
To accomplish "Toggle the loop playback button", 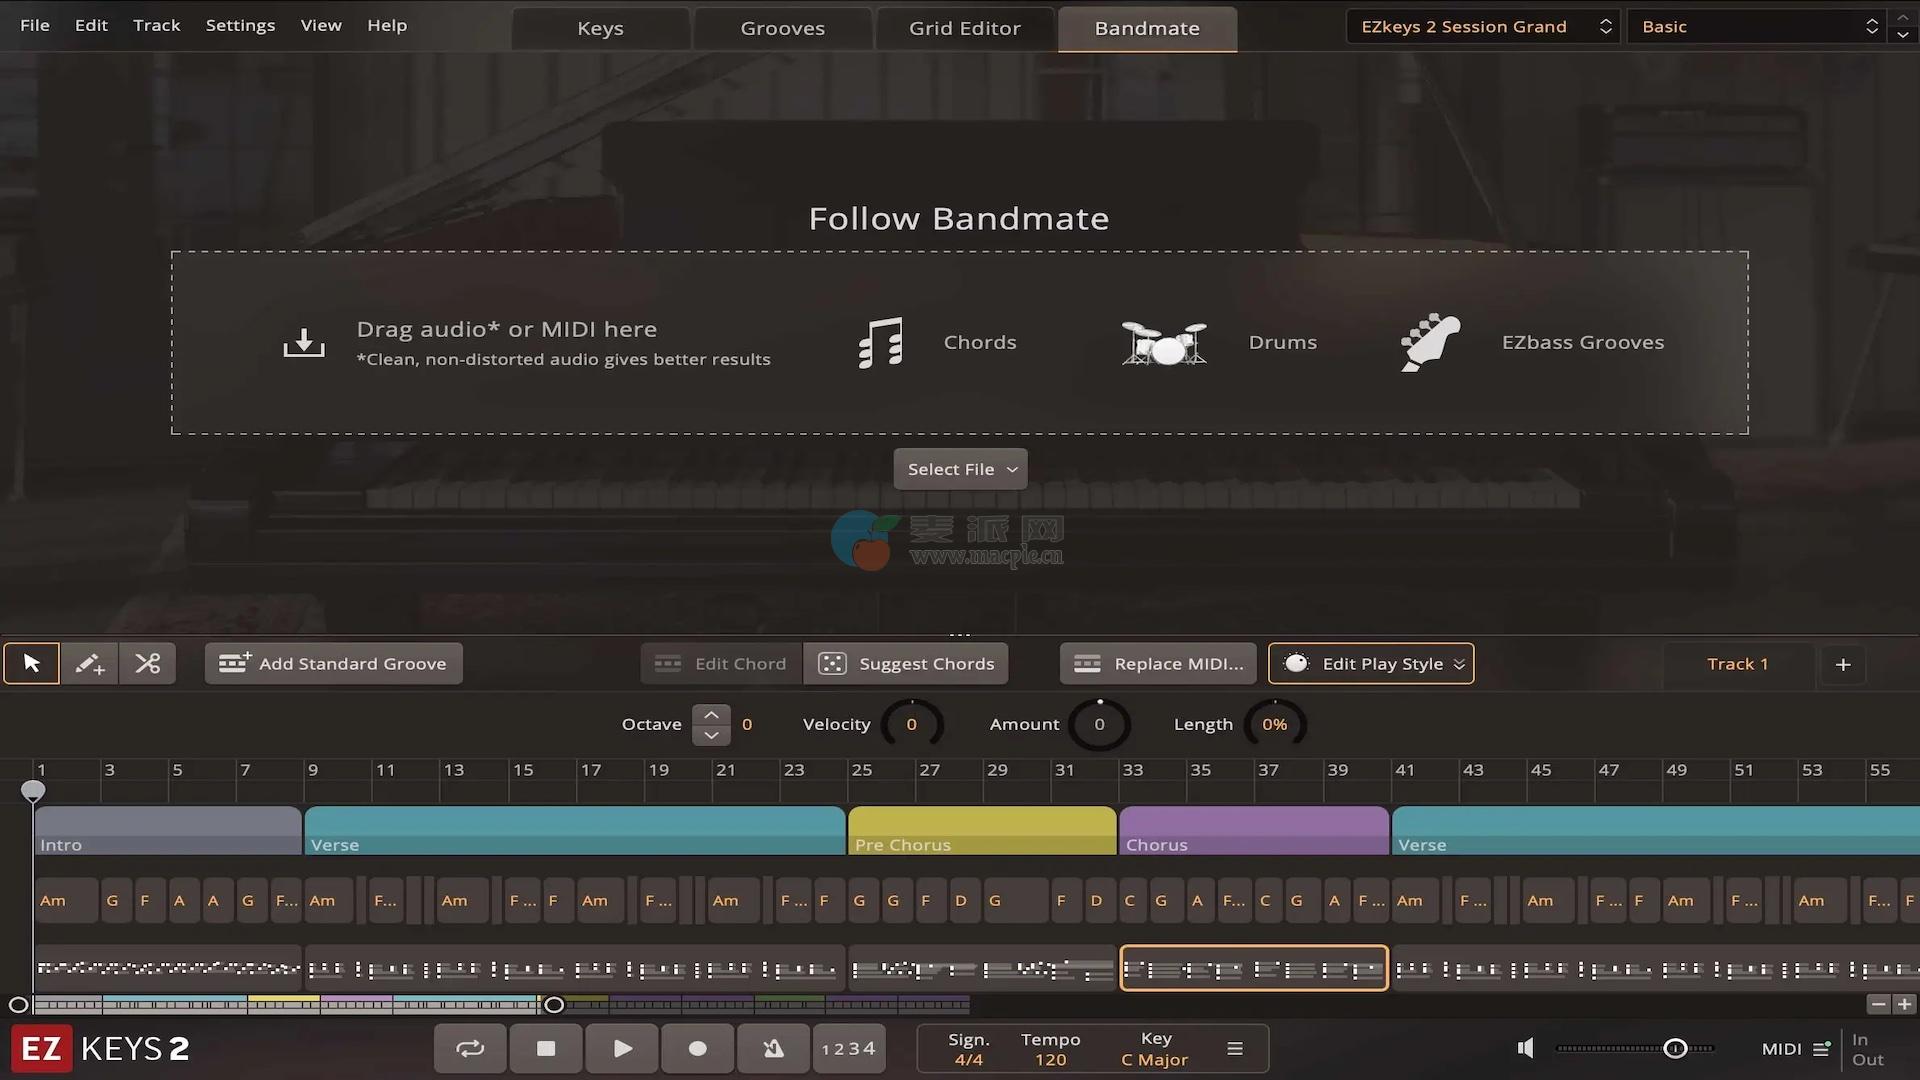I will 470,1048.
